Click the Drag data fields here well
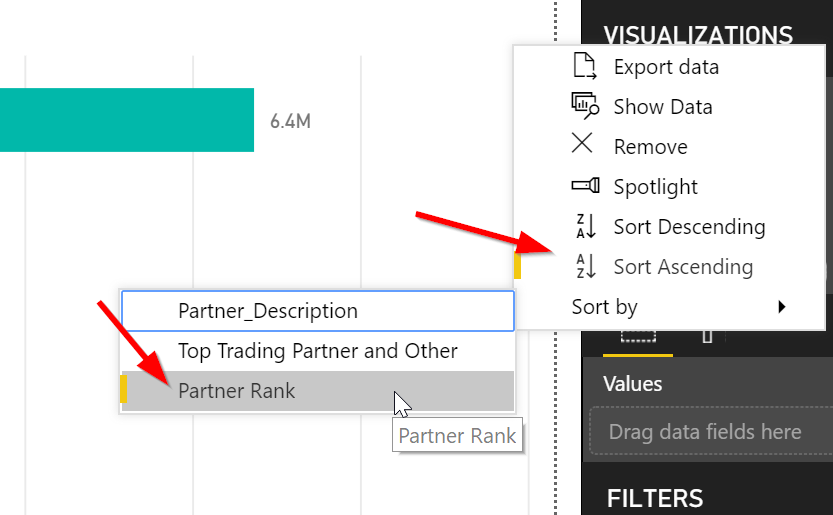This screenshot has height=515, width=833. pos(705,432)
